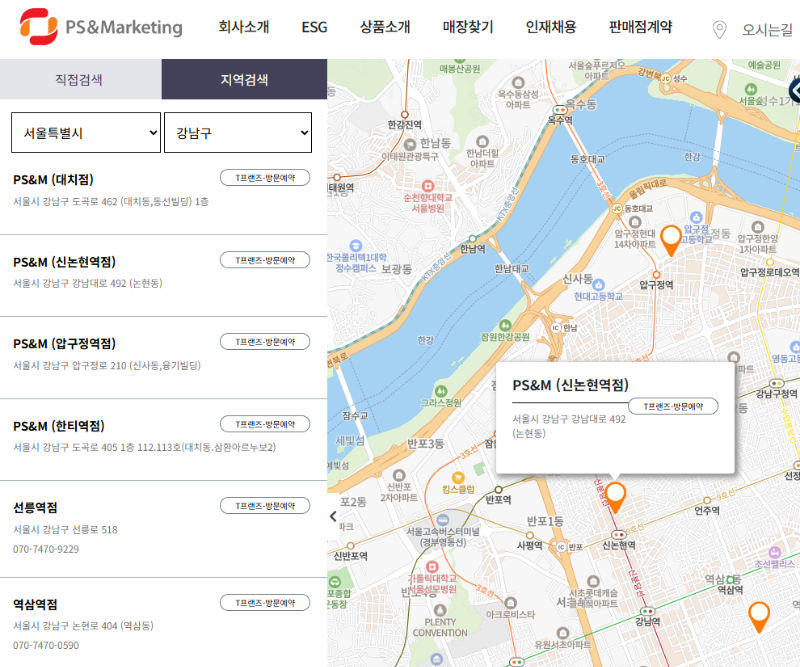
Task: Click T프렌즈-방문예약 for 대치점
Action: (265, 178)
